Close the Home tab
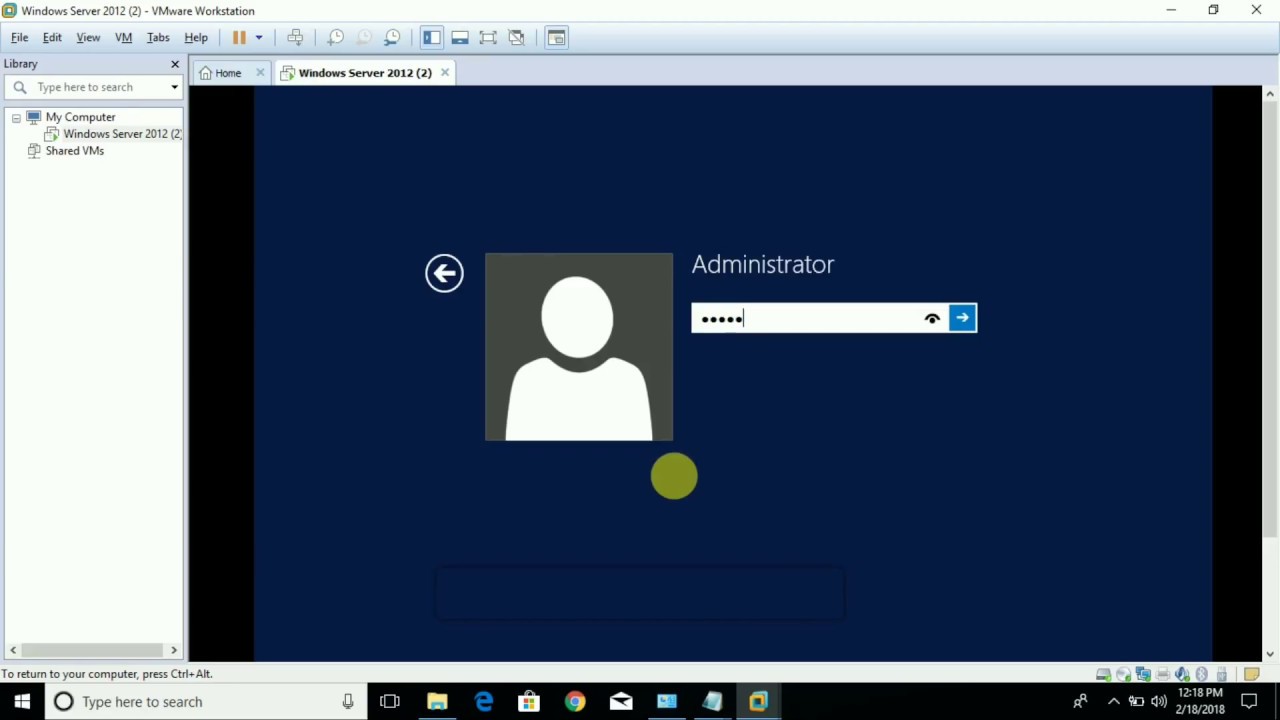 (260, 73)
